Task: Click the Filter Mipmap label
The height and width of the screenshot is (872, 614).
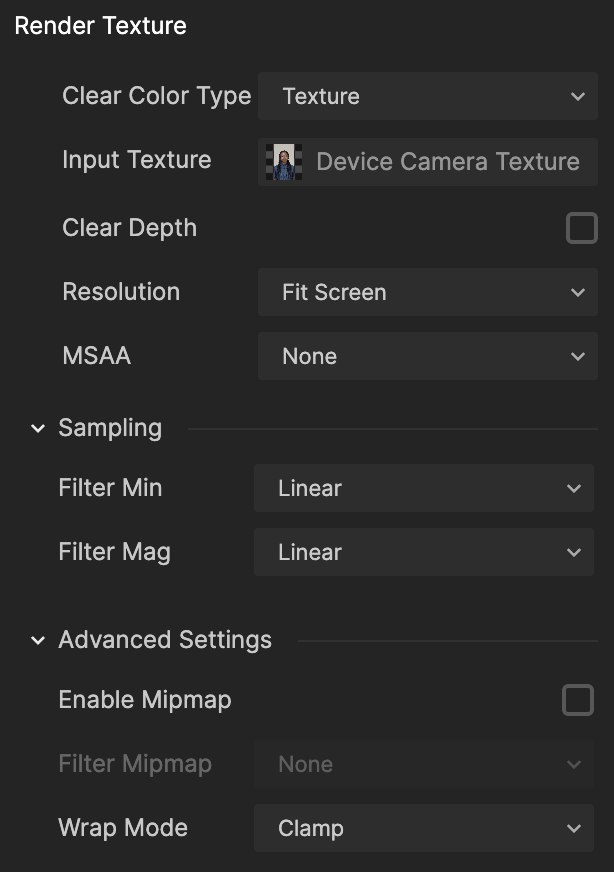Action: point(135,764)
